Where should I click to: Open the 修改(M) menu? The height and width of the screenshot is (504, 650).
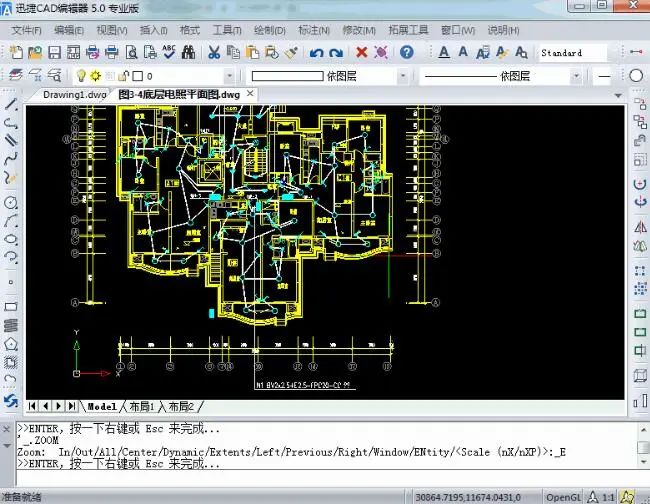tap(359, 30)
